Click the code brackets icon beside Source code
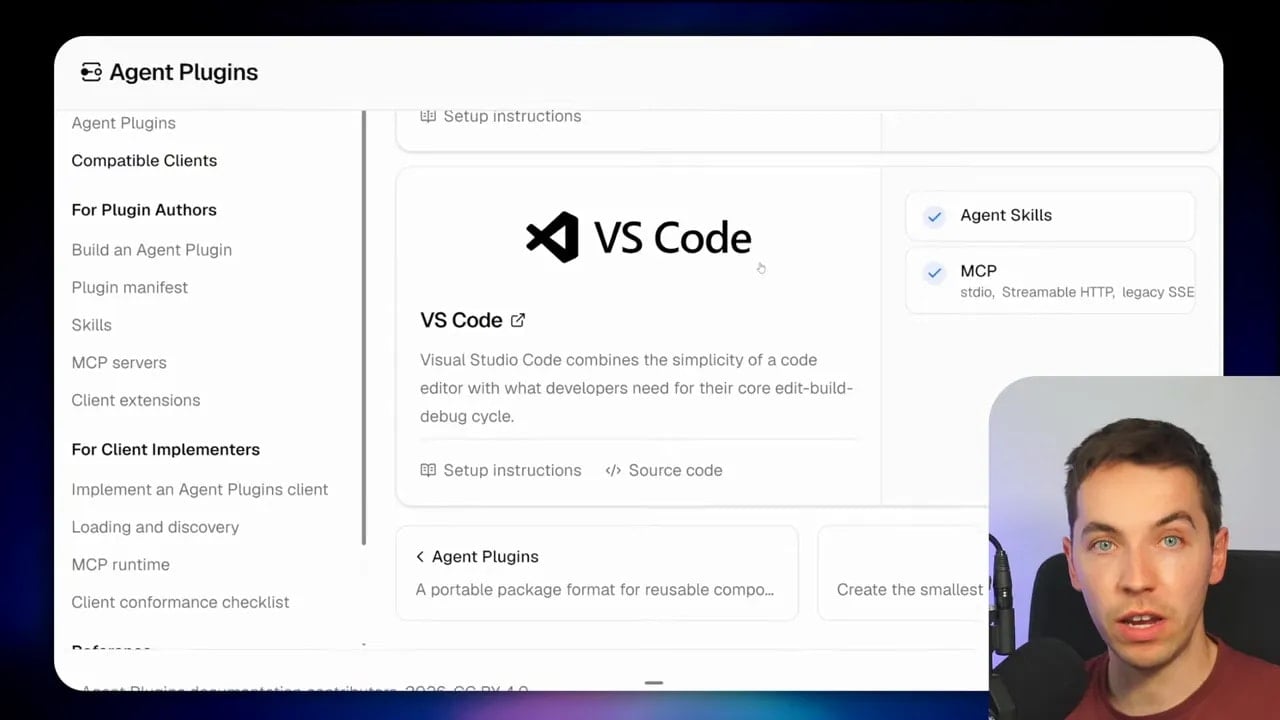Image resolution: width=1280 pixels, height=720 pixels. pyautogui.click(x=613, y=470)
